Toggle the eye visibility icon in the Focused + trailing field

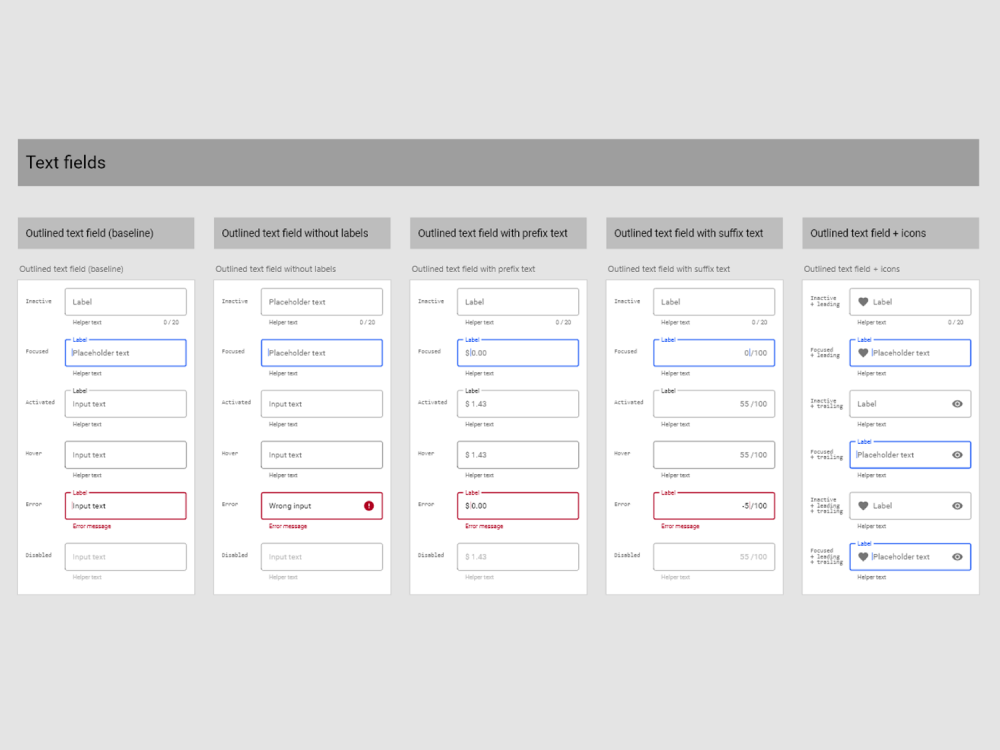coord(957,454)
